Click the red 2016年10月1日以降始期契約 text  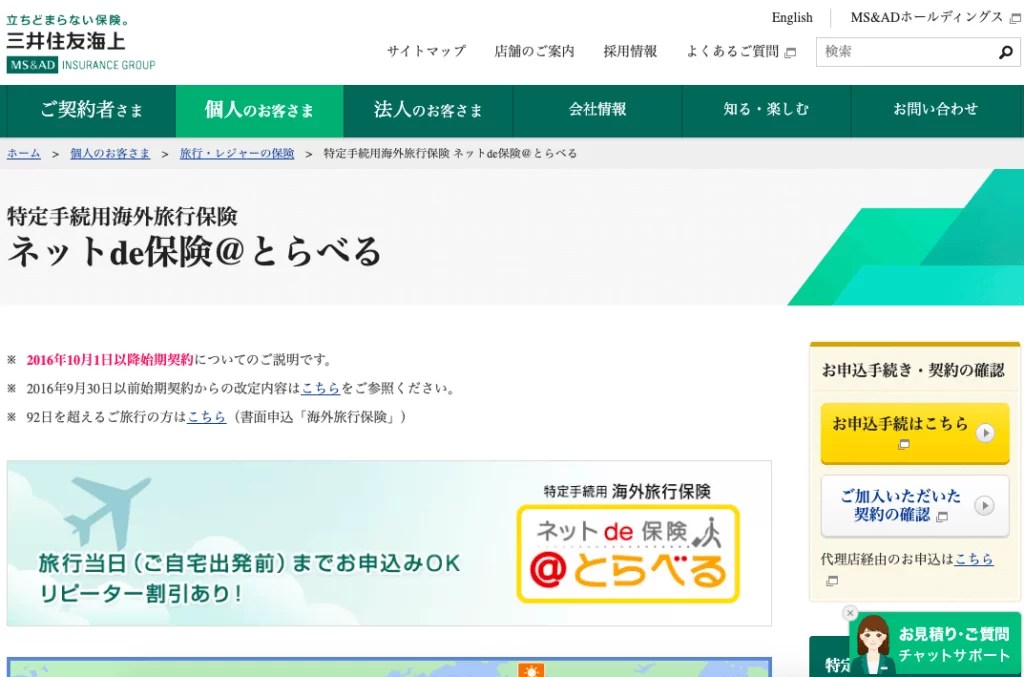(x=110, y=360)
